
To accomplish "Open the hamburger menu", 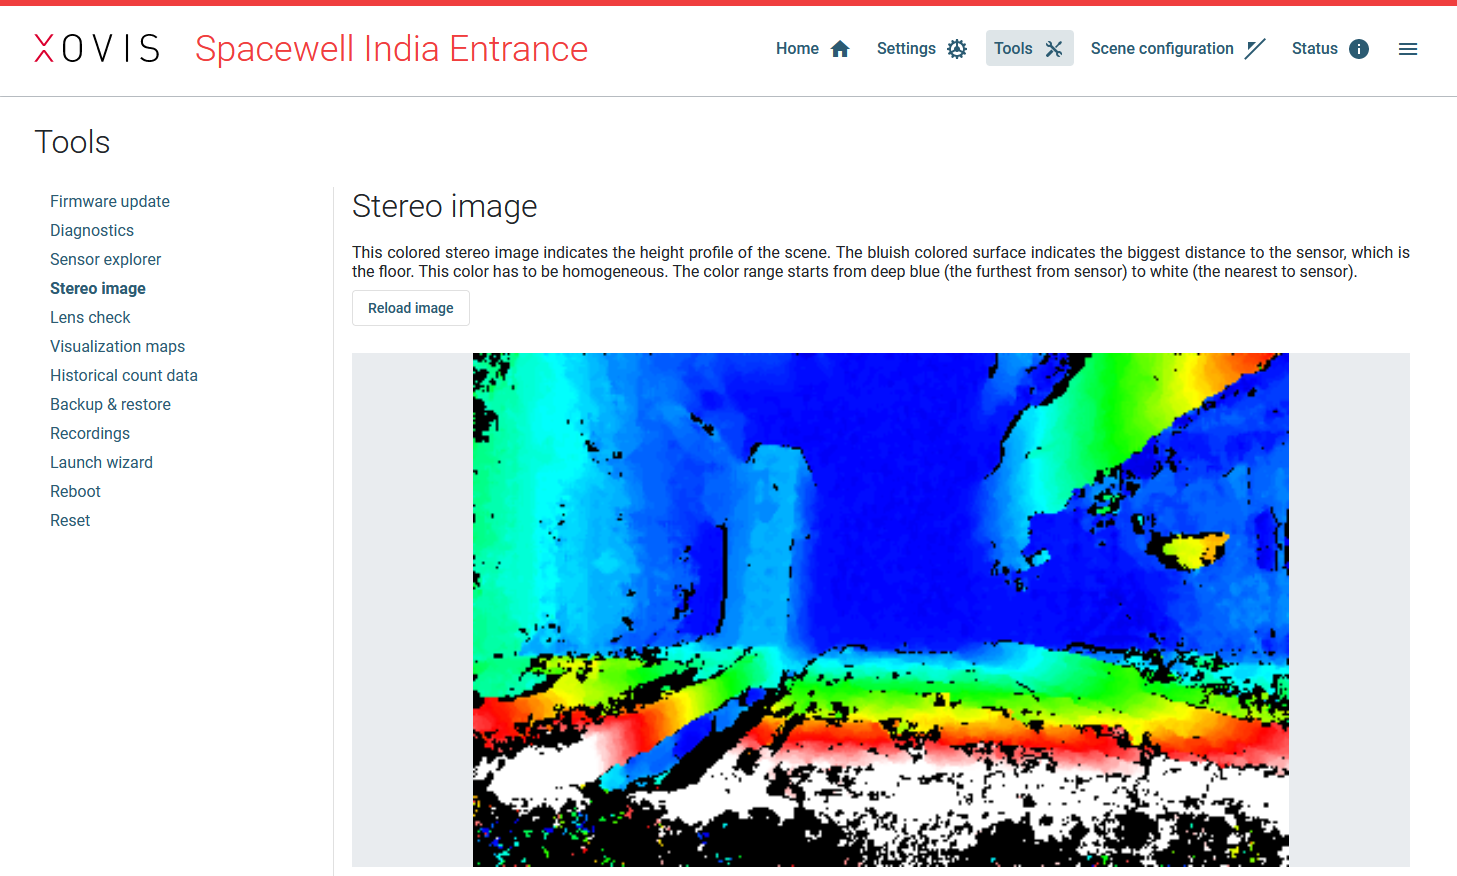I will pos(1408,49).
